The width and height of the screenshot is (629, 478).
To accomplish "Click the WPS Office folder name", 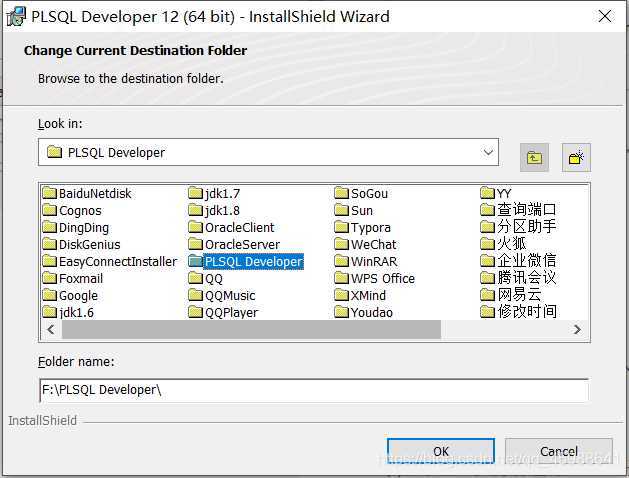I will (x=383, y=278).
